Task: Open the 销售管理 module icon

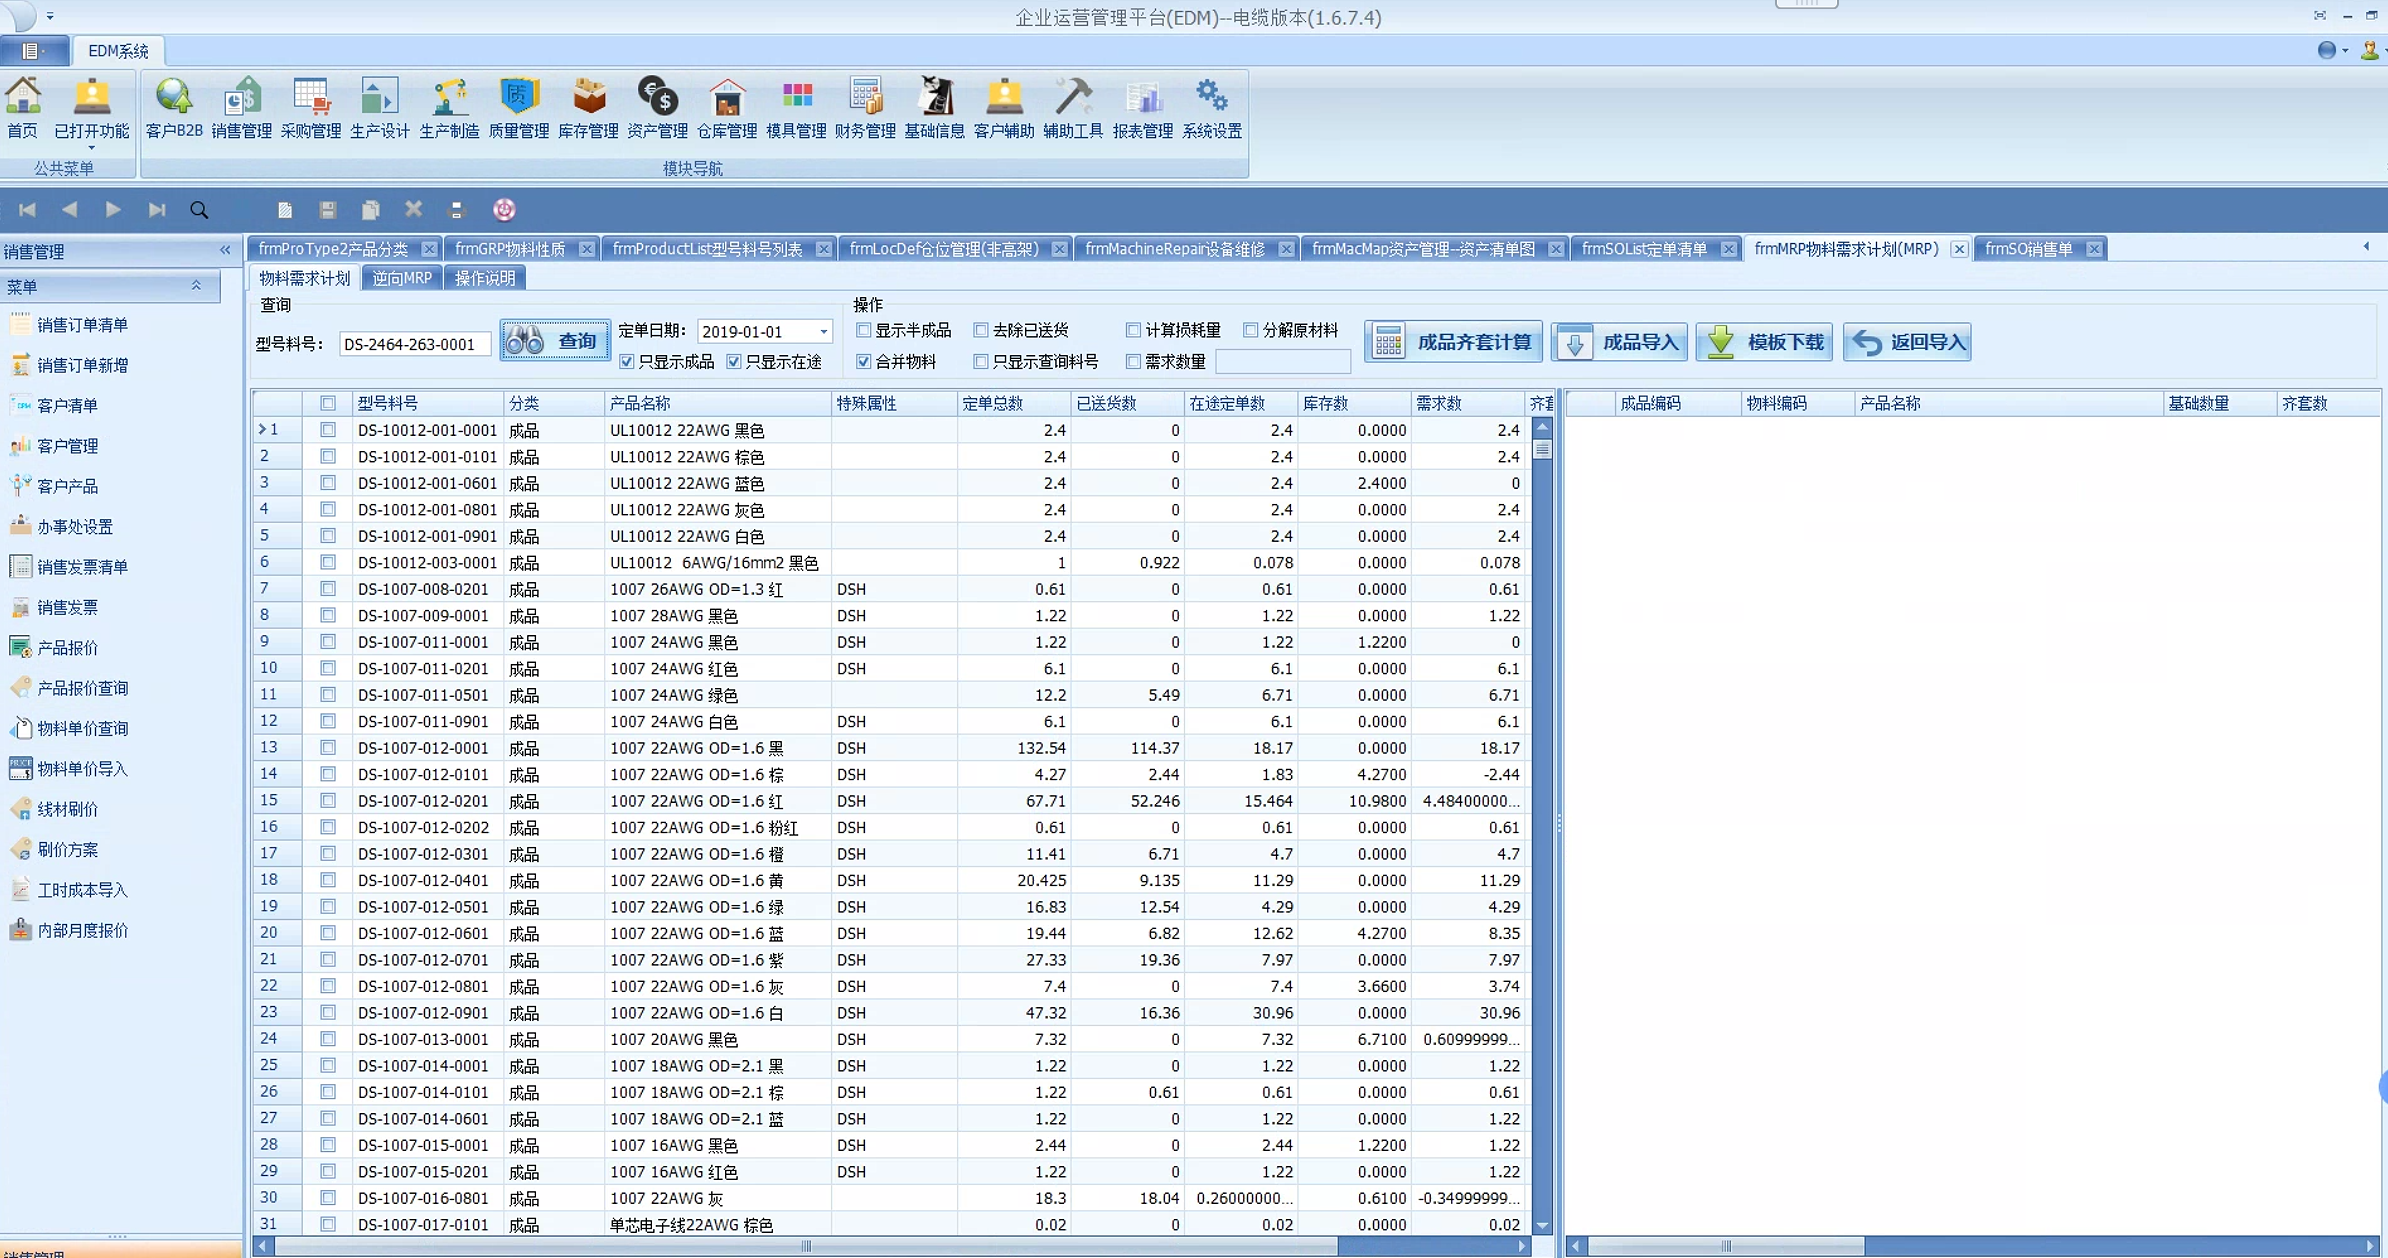Action: point(242,108)
